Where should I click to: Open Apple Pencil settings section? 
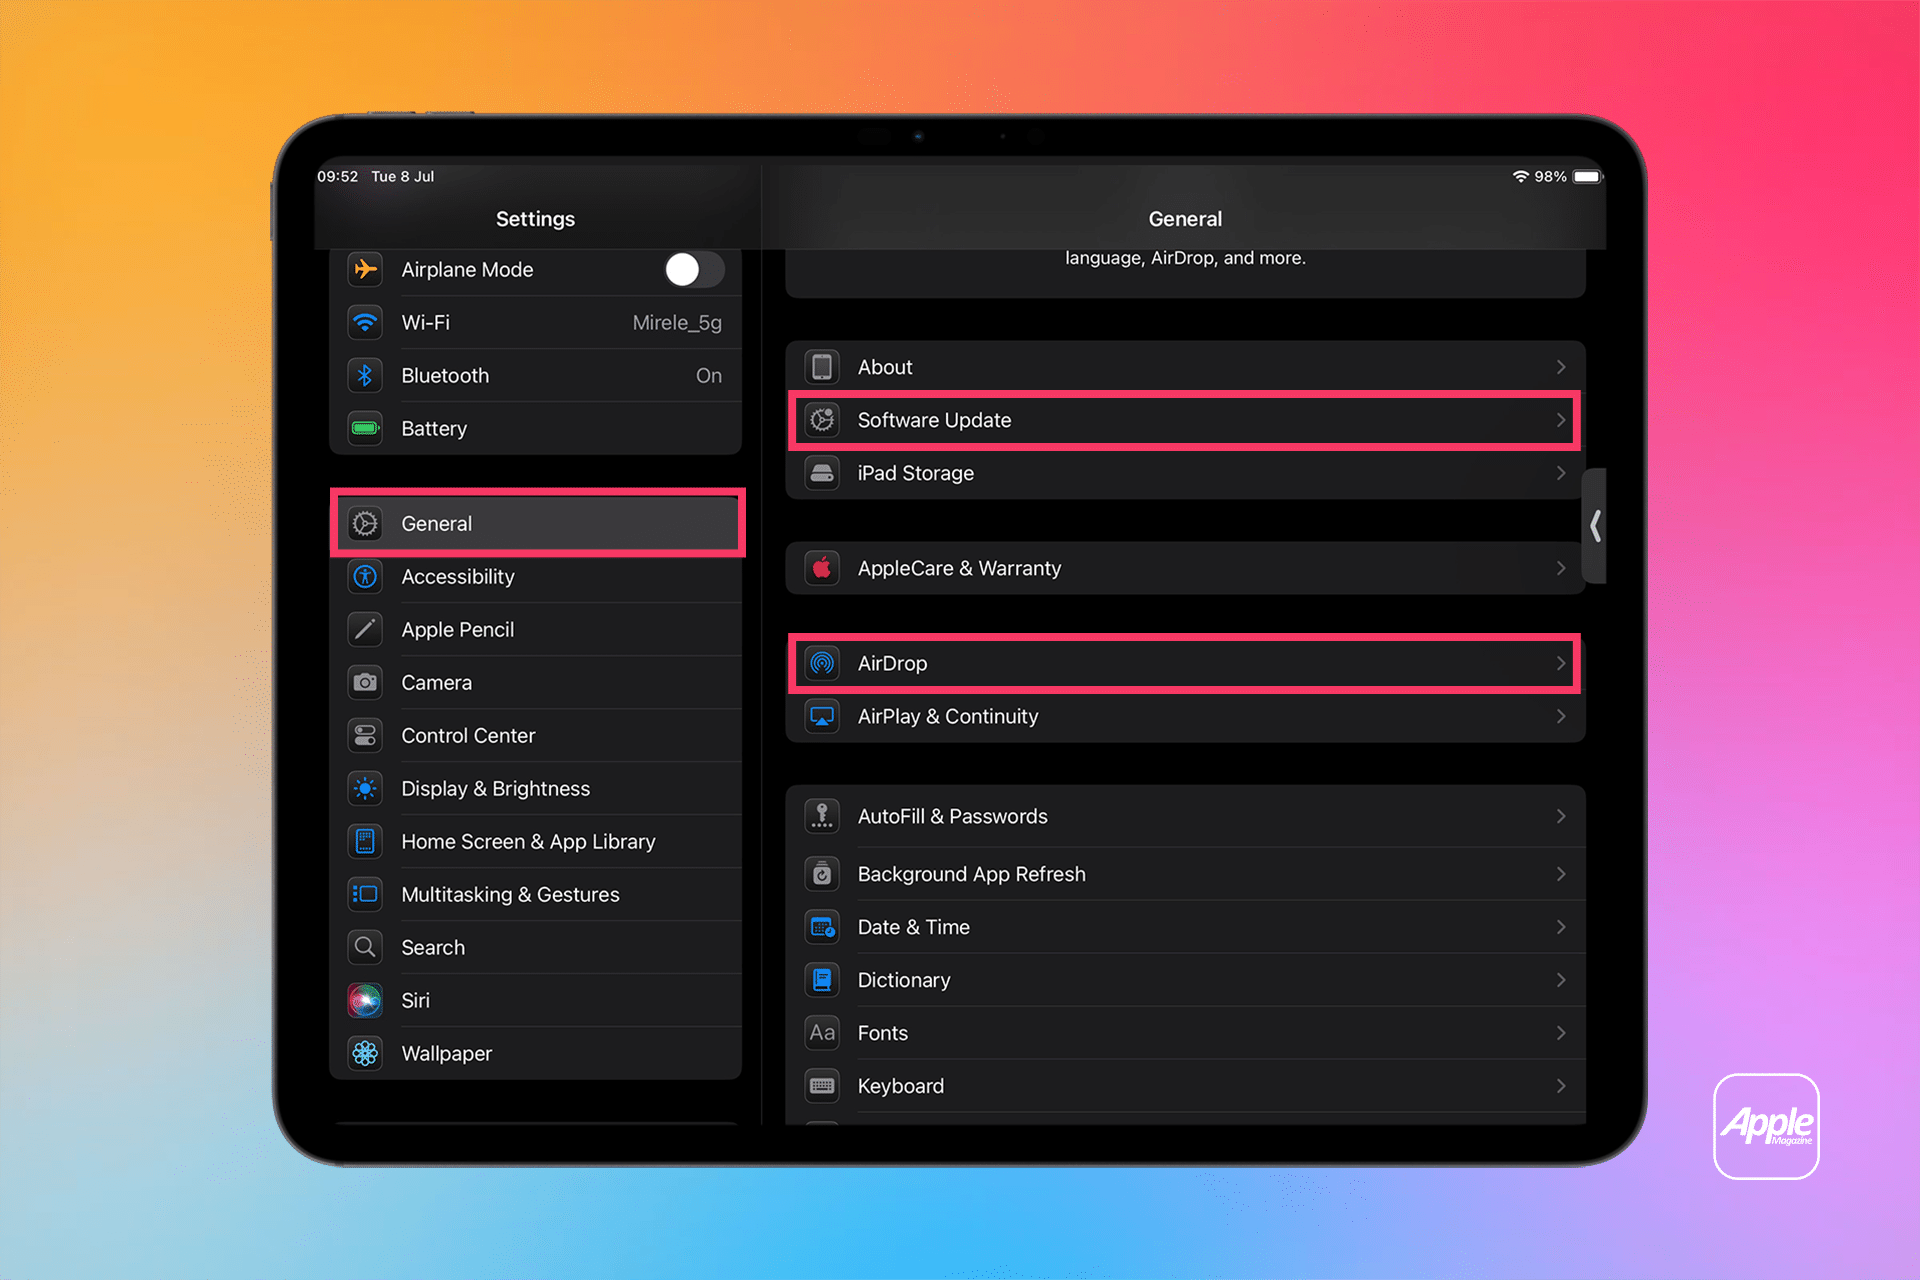(537, 629)
